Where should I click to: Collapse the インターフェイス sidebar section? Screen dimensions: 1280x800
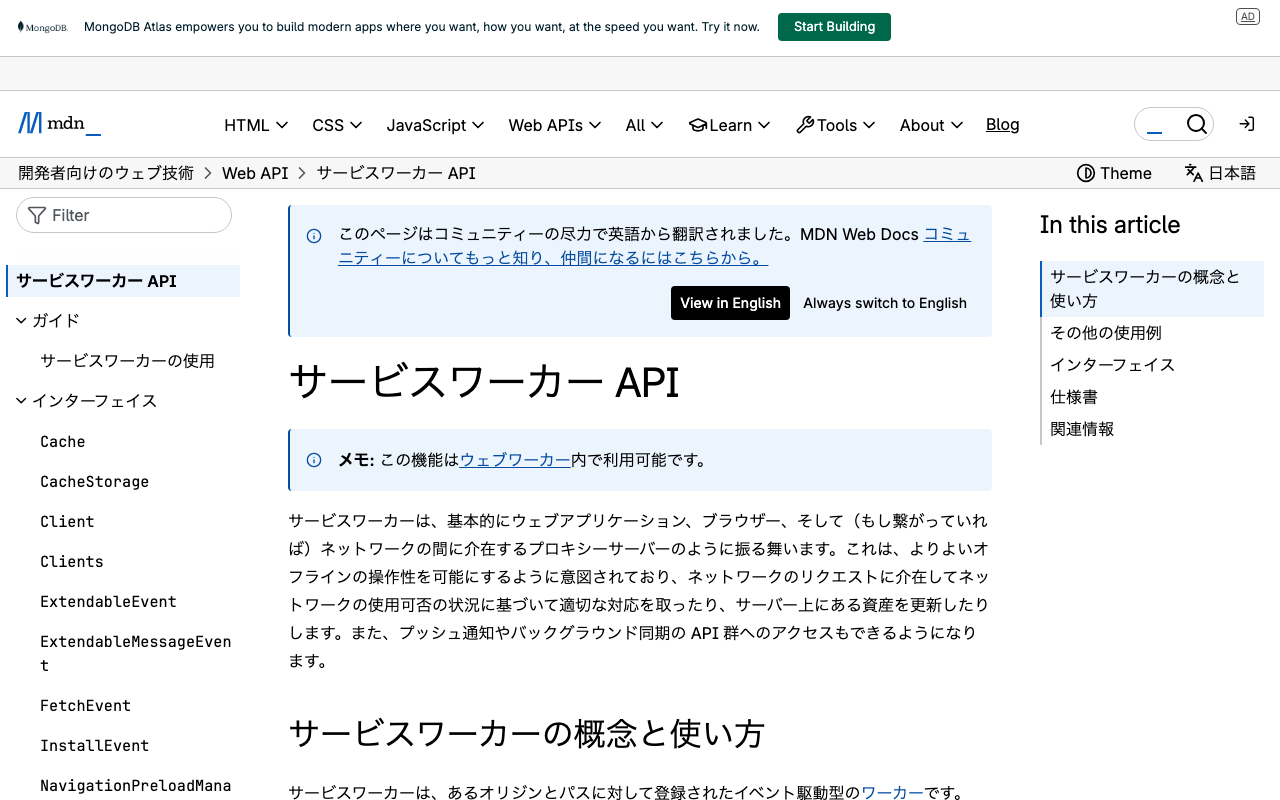tap(21, 400)
